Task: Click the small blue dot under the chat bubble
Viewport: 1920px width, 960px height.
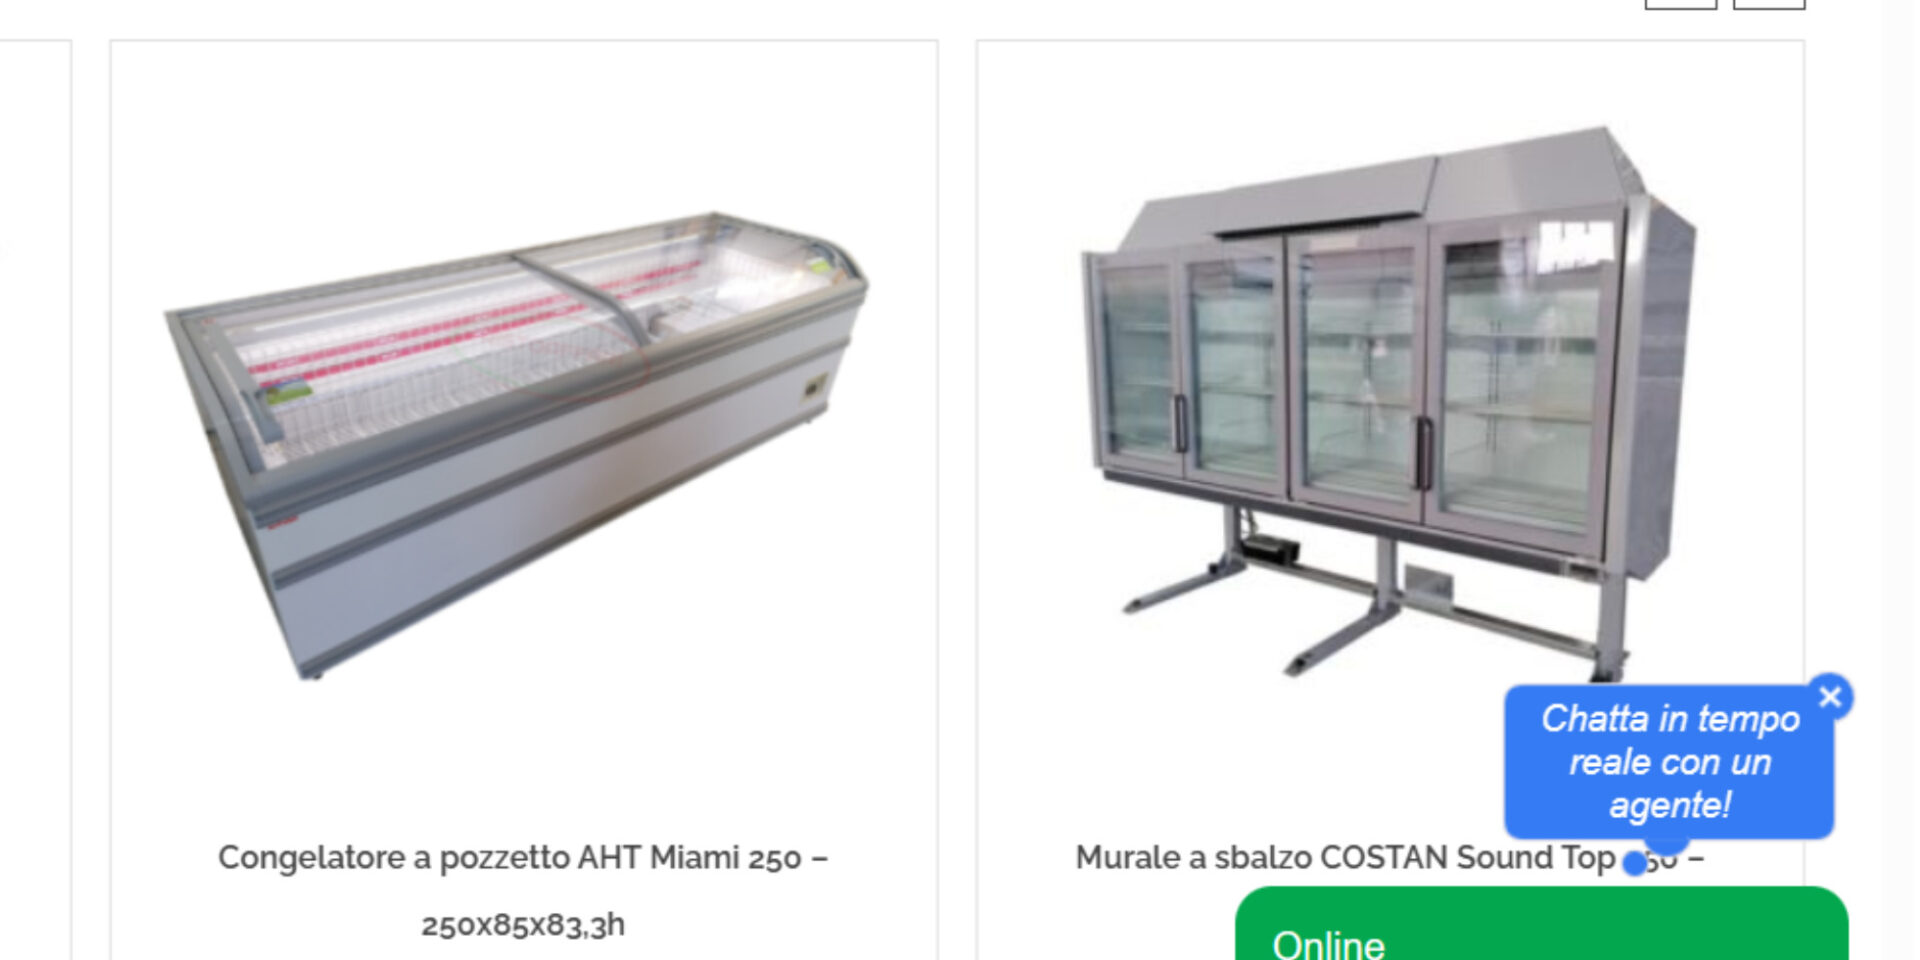Action: [1634, 863]
